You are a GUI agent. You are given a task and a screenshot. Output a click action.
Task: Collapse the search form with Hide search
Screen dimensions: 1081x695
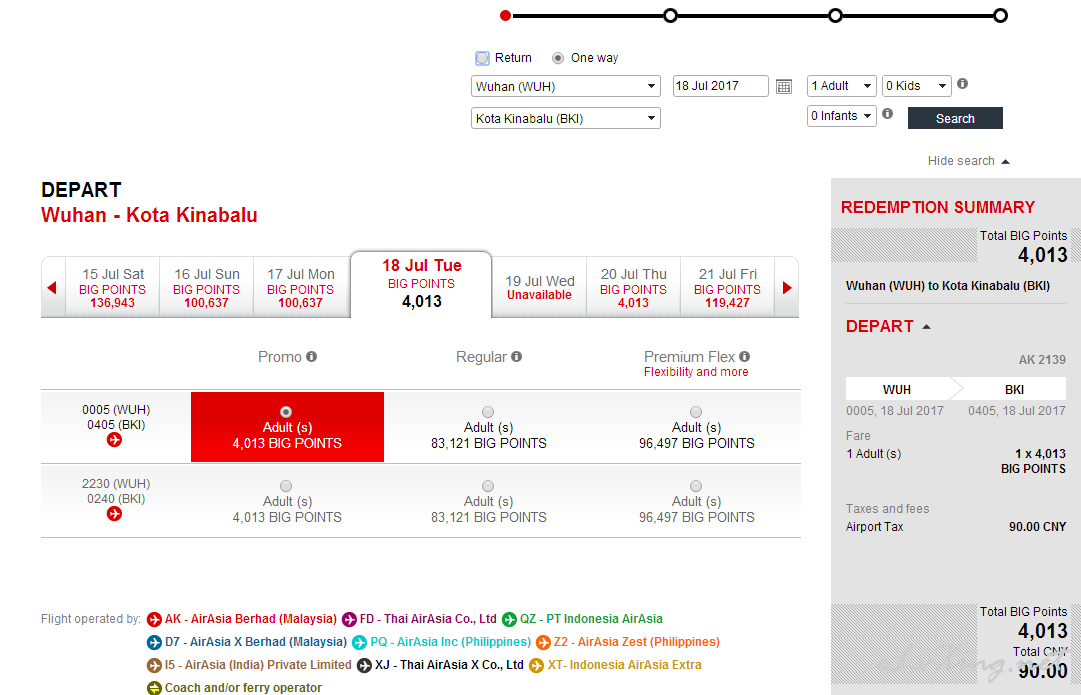(x=968, y=161)
